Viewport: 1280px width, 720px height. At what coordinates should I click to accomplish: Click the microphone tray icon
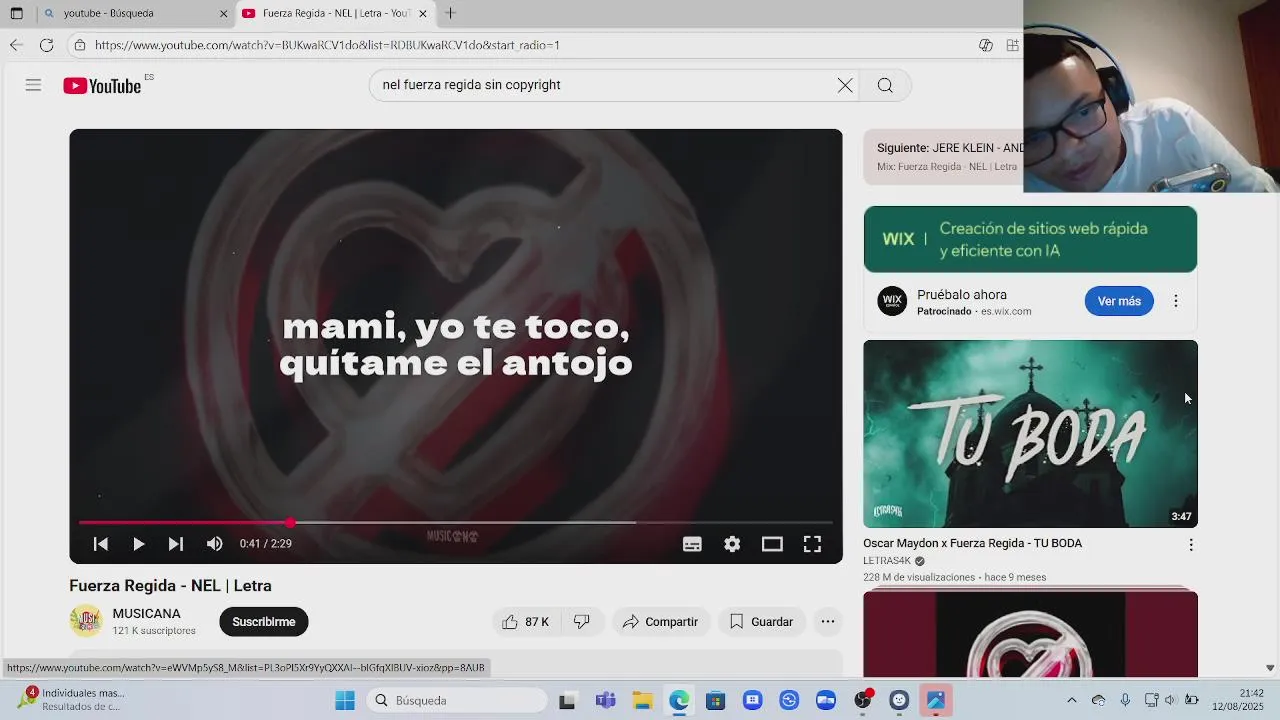tap(1125, 700)
